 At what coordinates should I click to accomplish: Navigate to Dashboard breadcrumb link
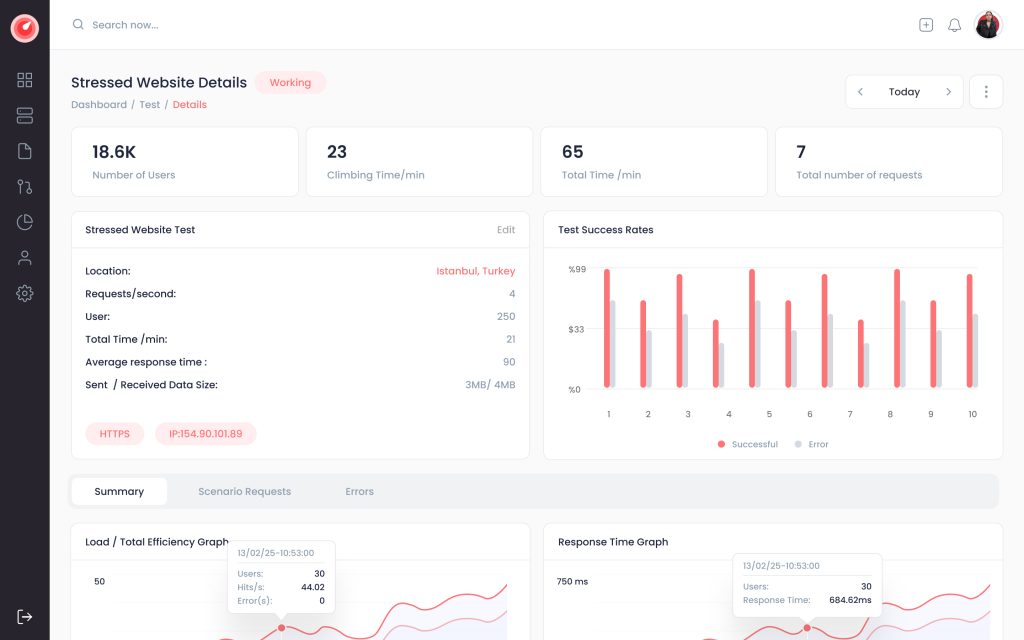click(x=98, y=105)
